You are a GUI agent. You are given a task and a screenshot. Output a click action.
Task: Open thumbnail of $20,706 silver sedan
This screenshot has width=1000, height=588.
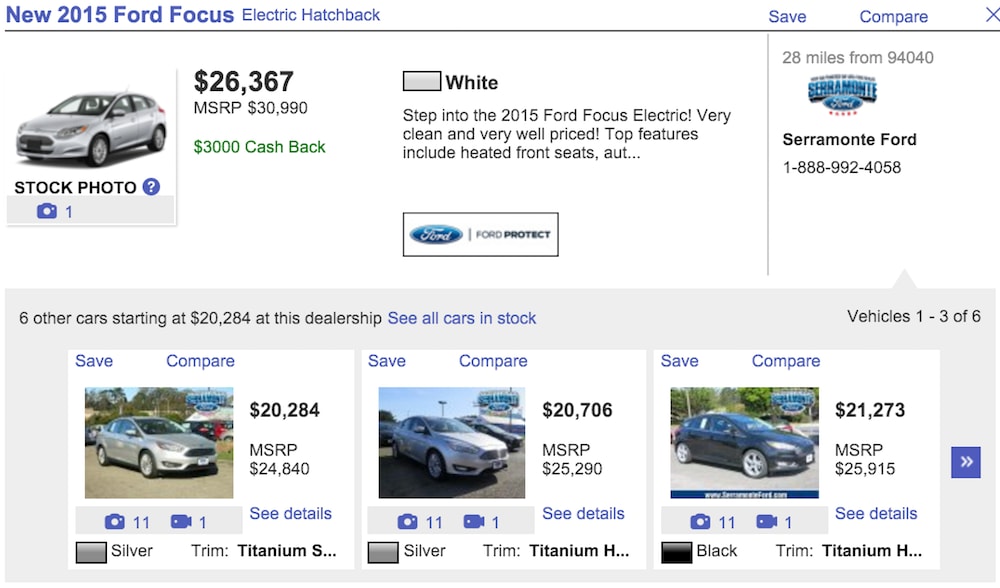point(452,443)
